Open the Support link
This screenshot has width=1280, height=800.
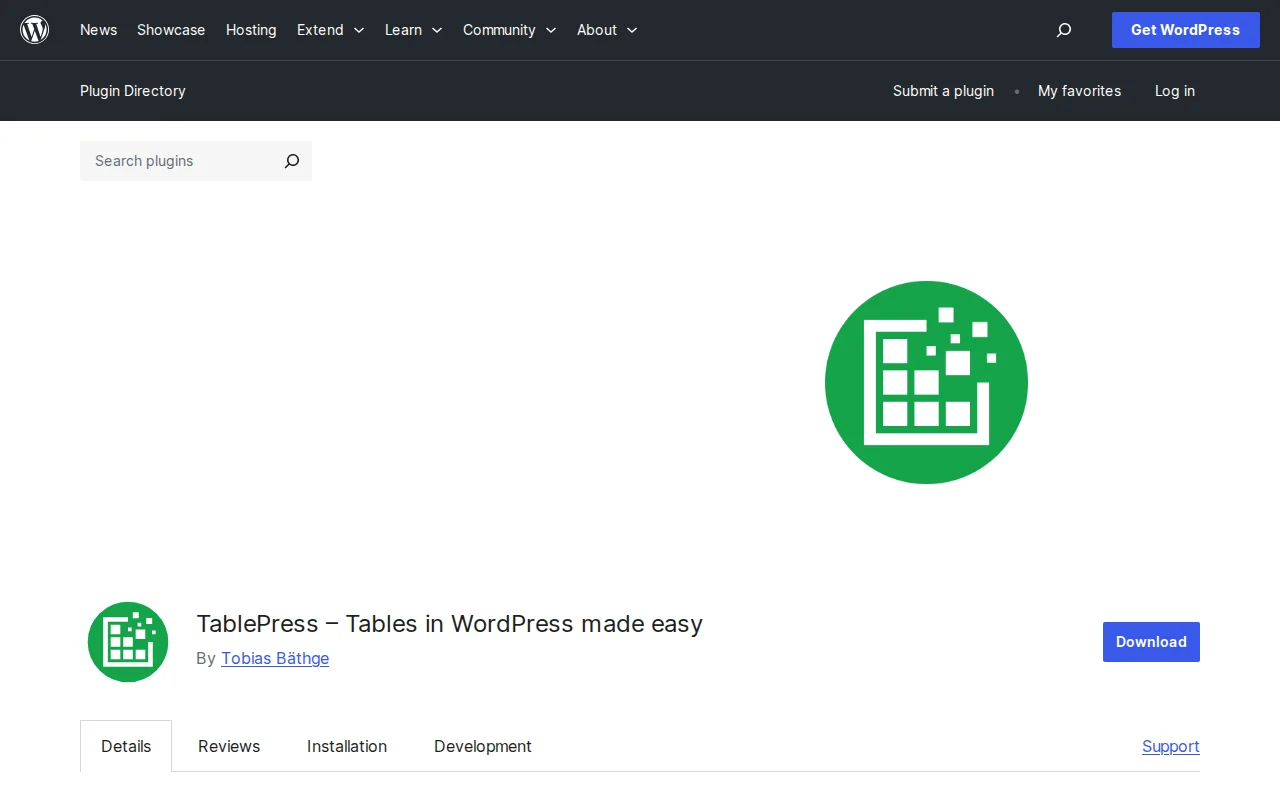pyautogui.click(x=1170, y=746)
